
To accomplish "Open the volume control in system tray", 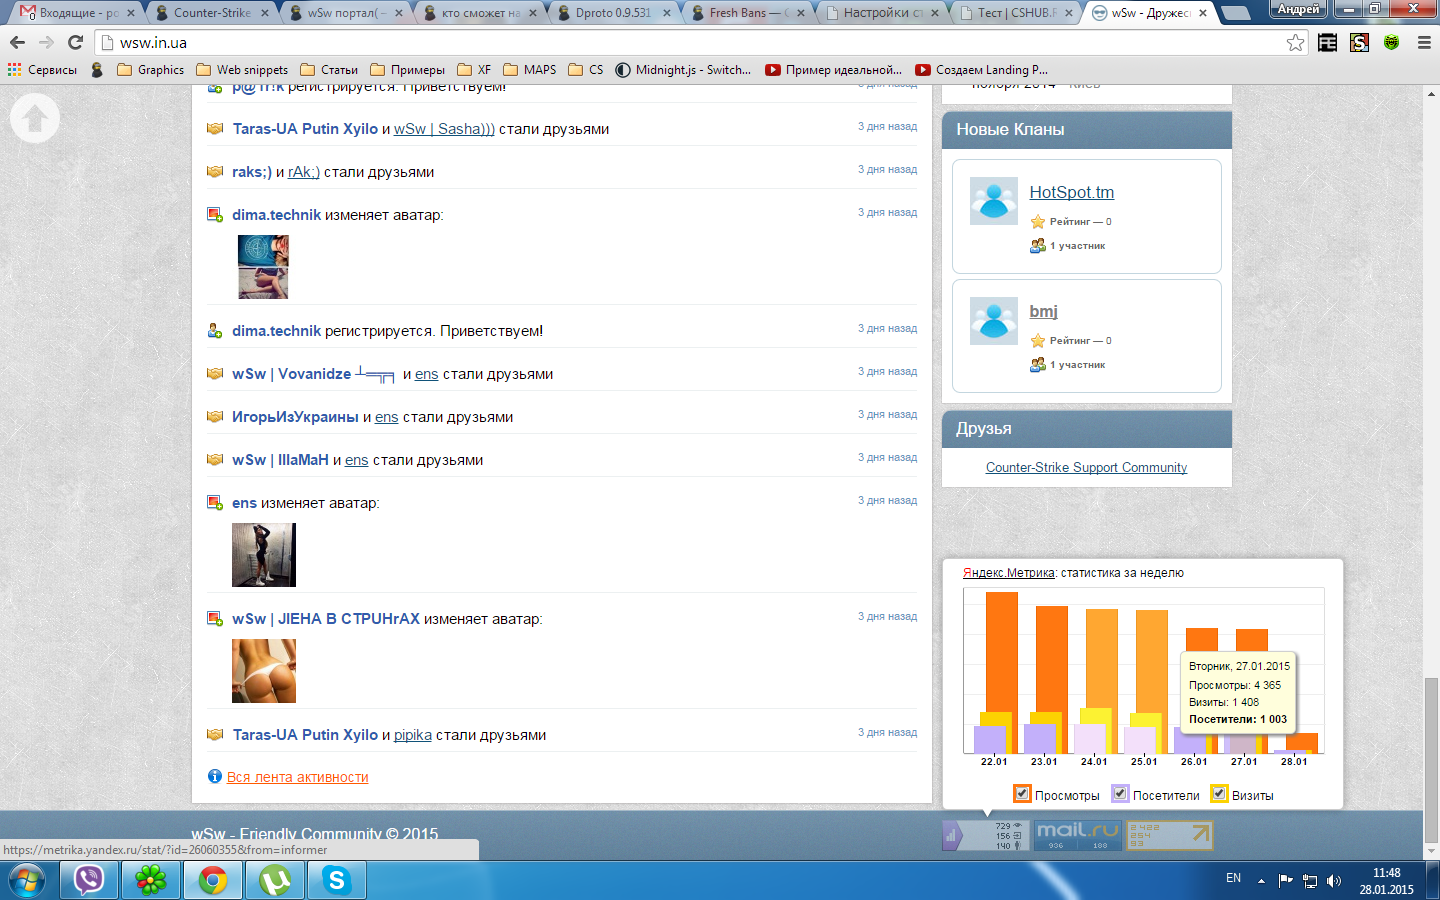I will click(x=1334, y=881).
